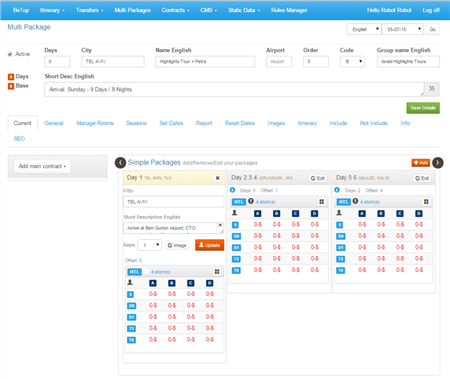Open the Not Include tab
The height and width of the screenshot is (379, 450).
click(x=374, y=123)
